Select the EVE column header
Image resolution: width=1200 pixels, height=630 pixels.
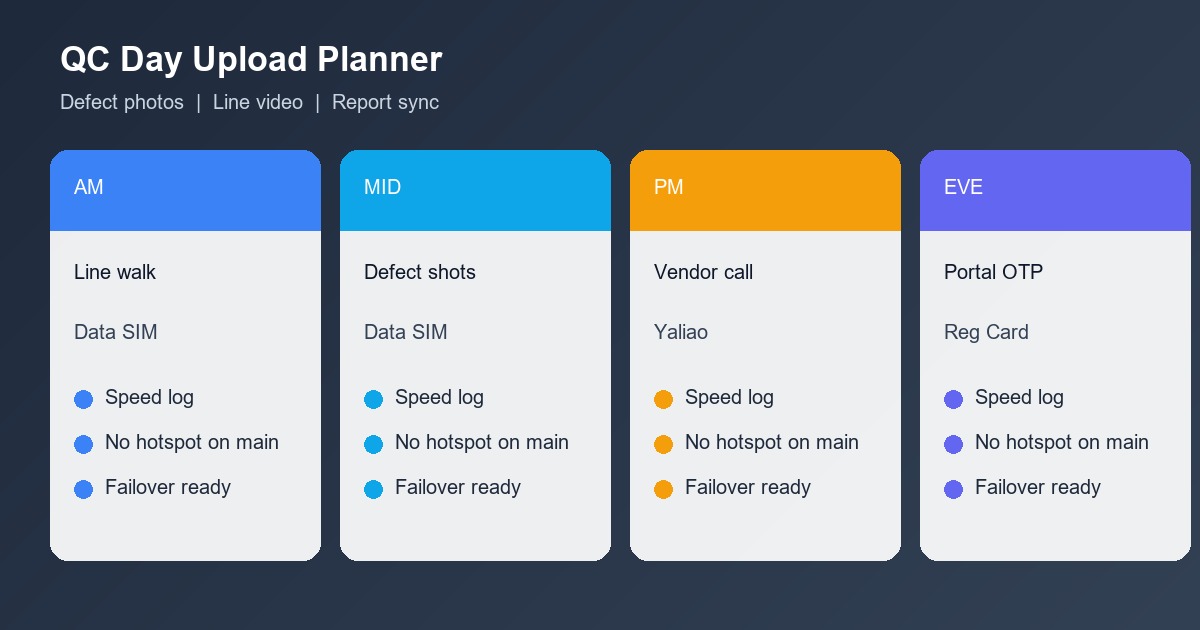[1055, 190]
